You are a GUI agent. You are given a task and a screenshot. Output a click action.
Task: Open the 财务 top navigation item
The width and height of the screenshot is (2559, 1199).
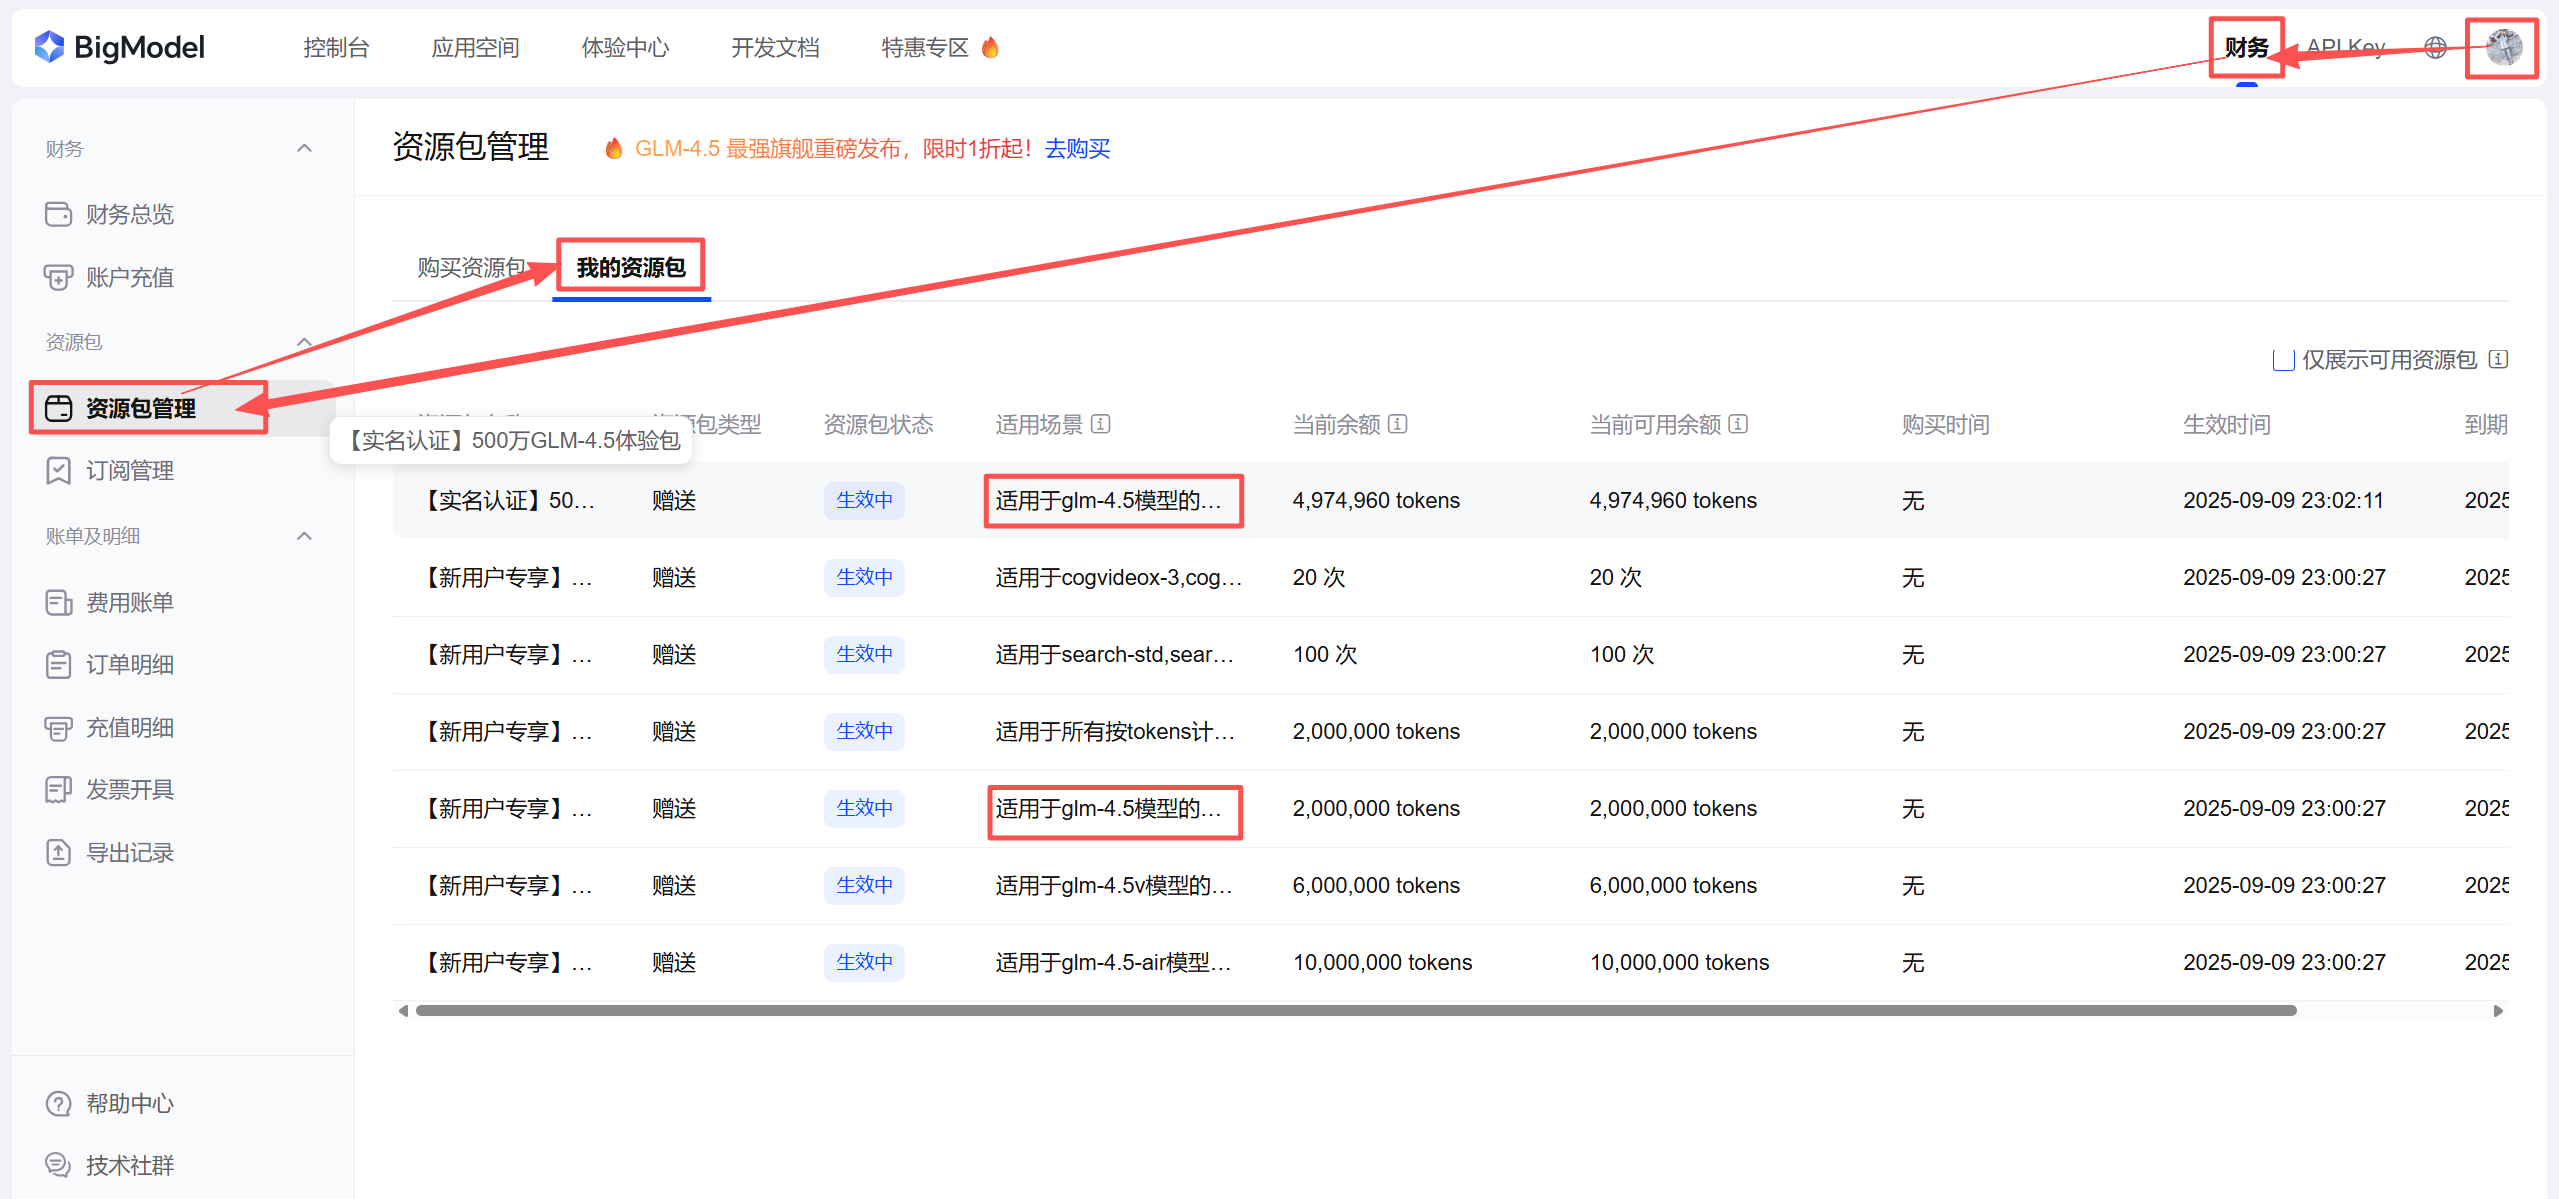pos(2247,47)
